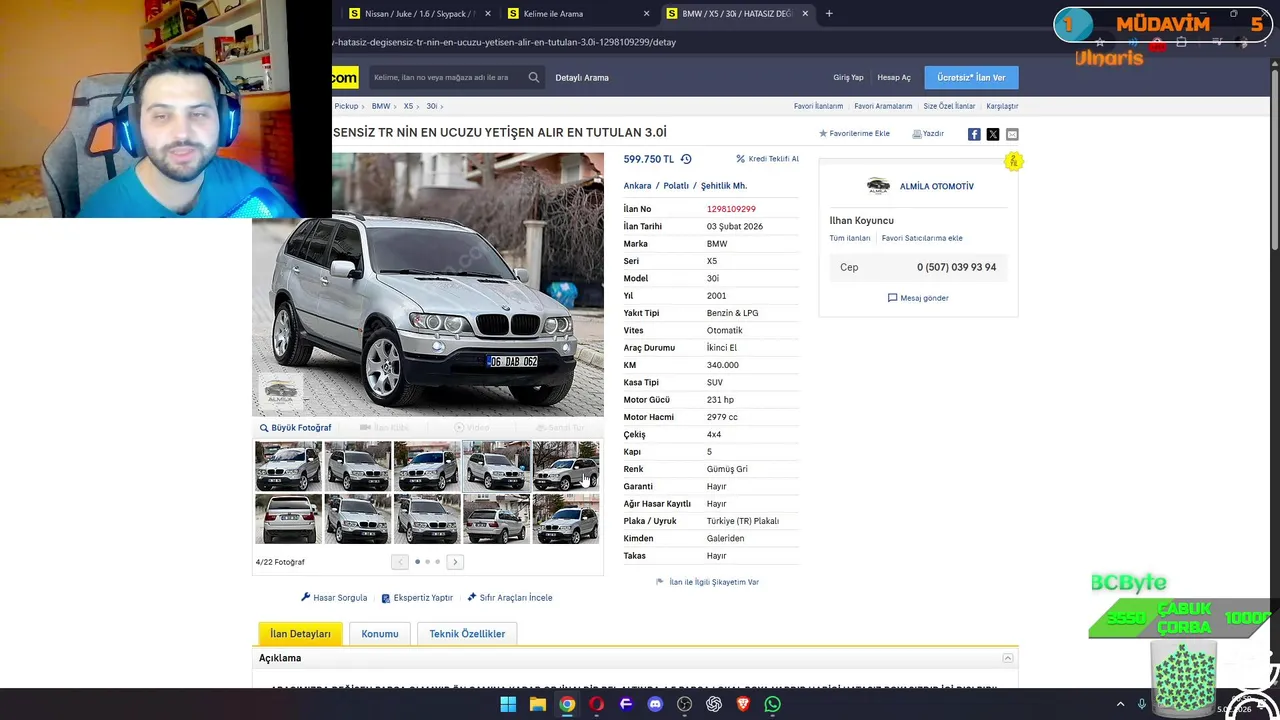Click the listing number 1298109299
Viewport: 1280px width, 720px height.
coord(731,209)
